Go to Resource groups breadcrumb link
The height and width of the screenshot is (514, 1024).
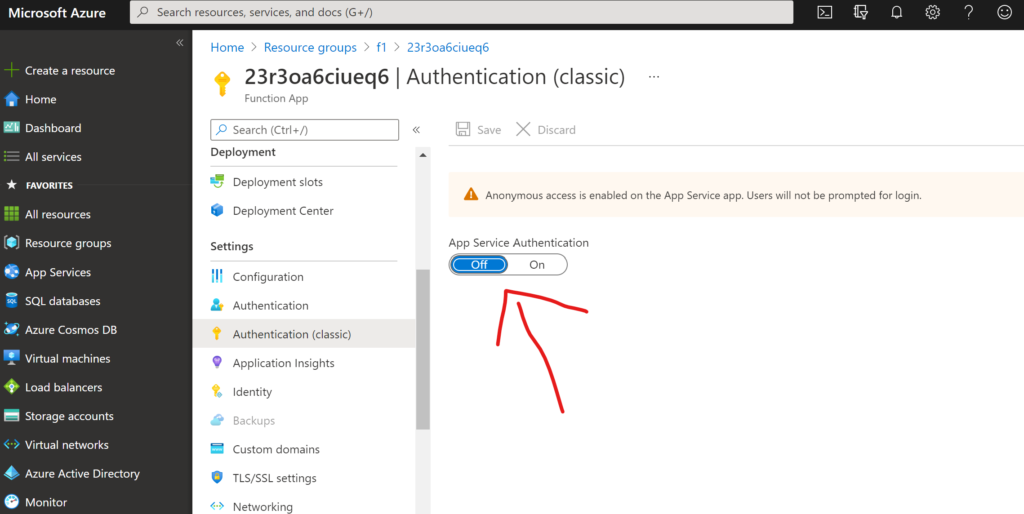pos(310,47)
